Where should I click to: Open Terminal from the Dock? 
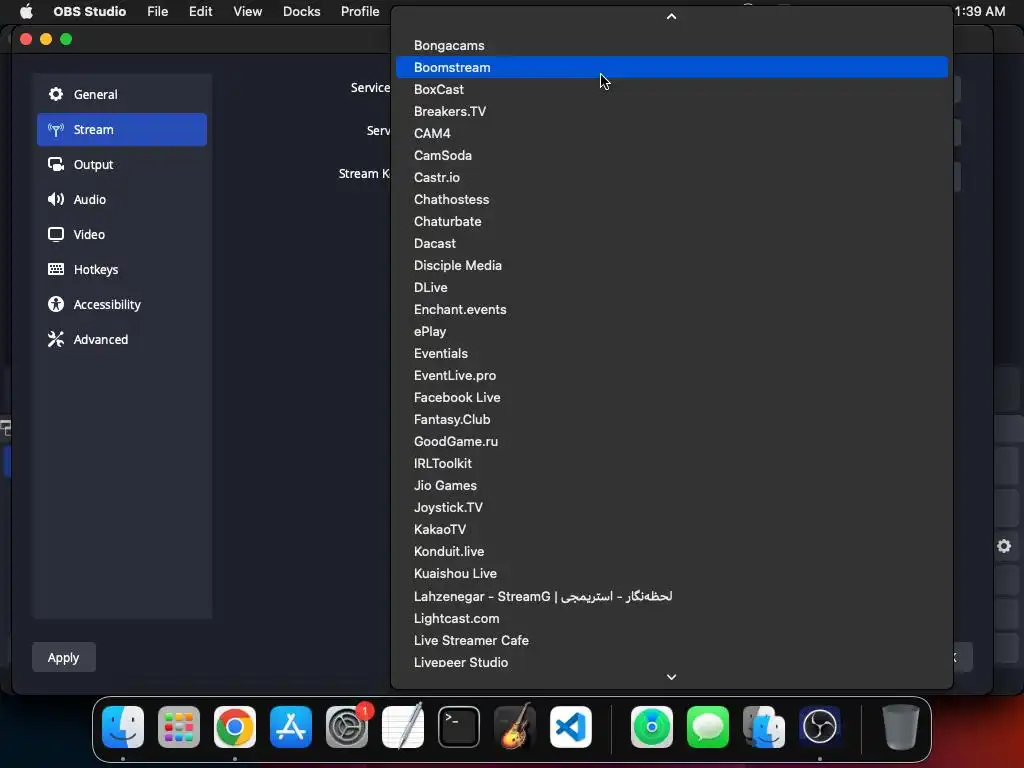click(x=458, y=726)
